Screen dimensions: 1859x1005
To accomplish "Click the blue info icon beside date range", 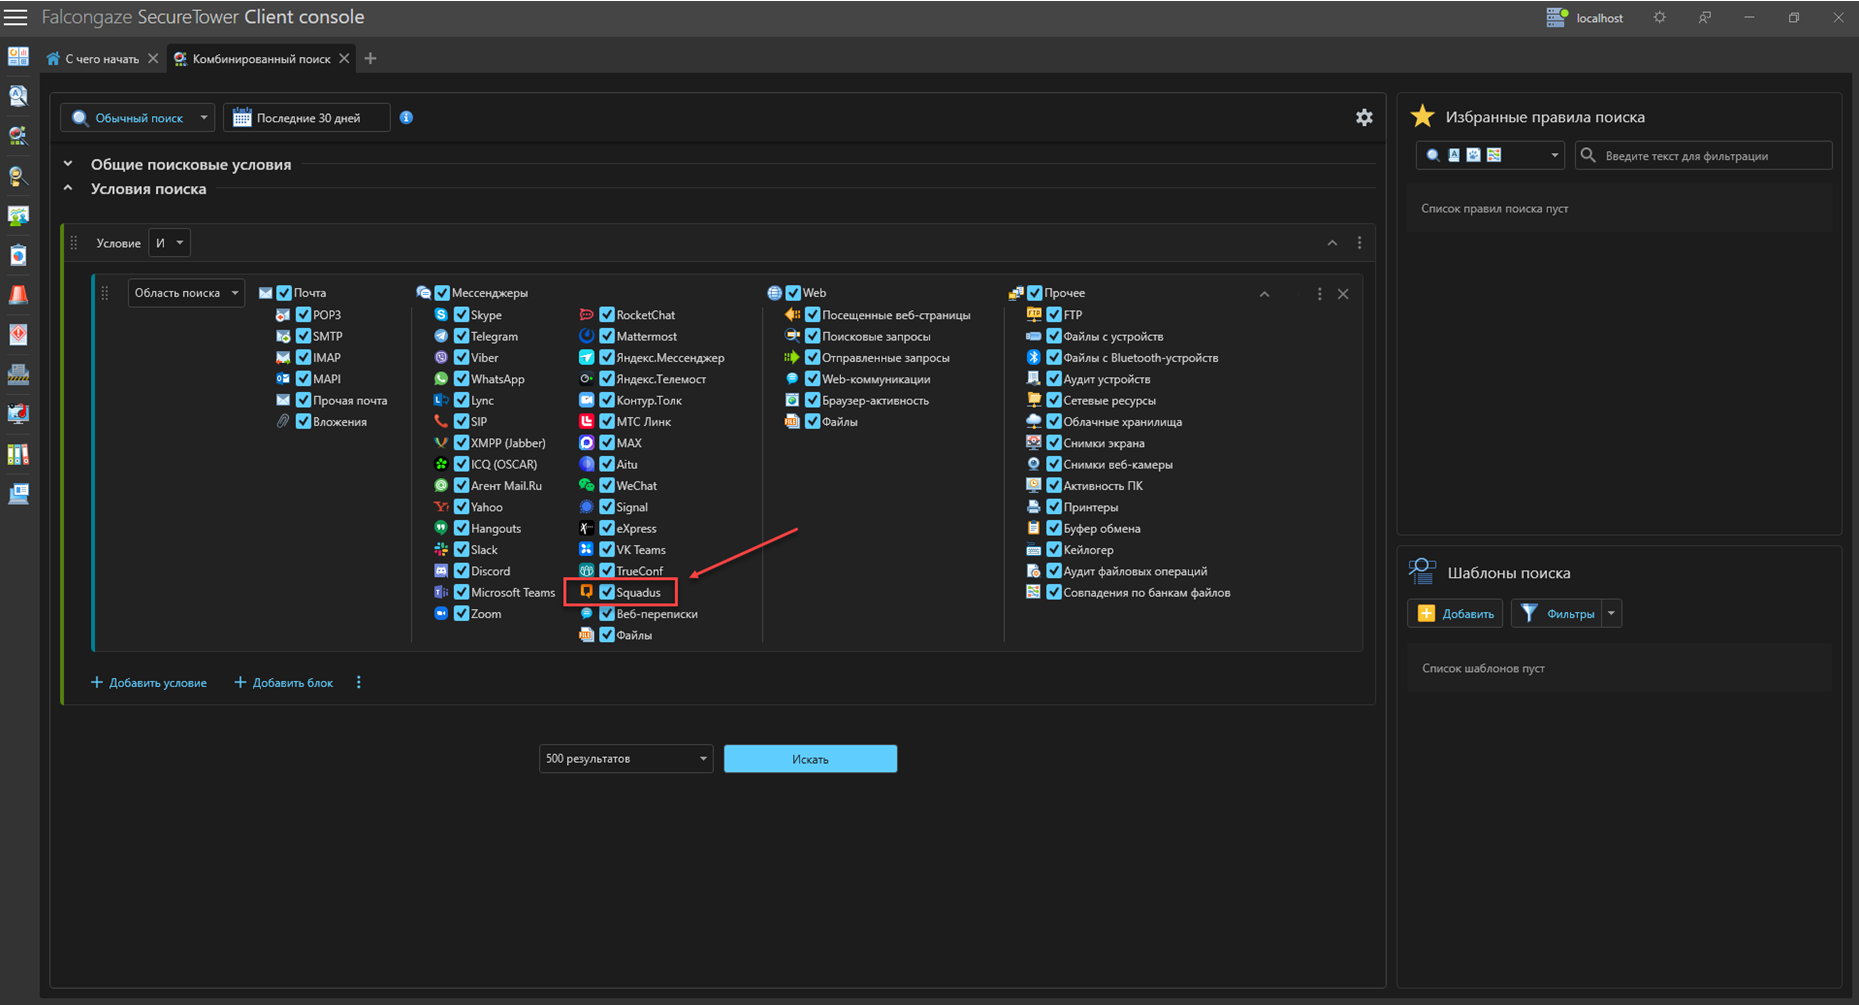I will [x=406, y=118].
